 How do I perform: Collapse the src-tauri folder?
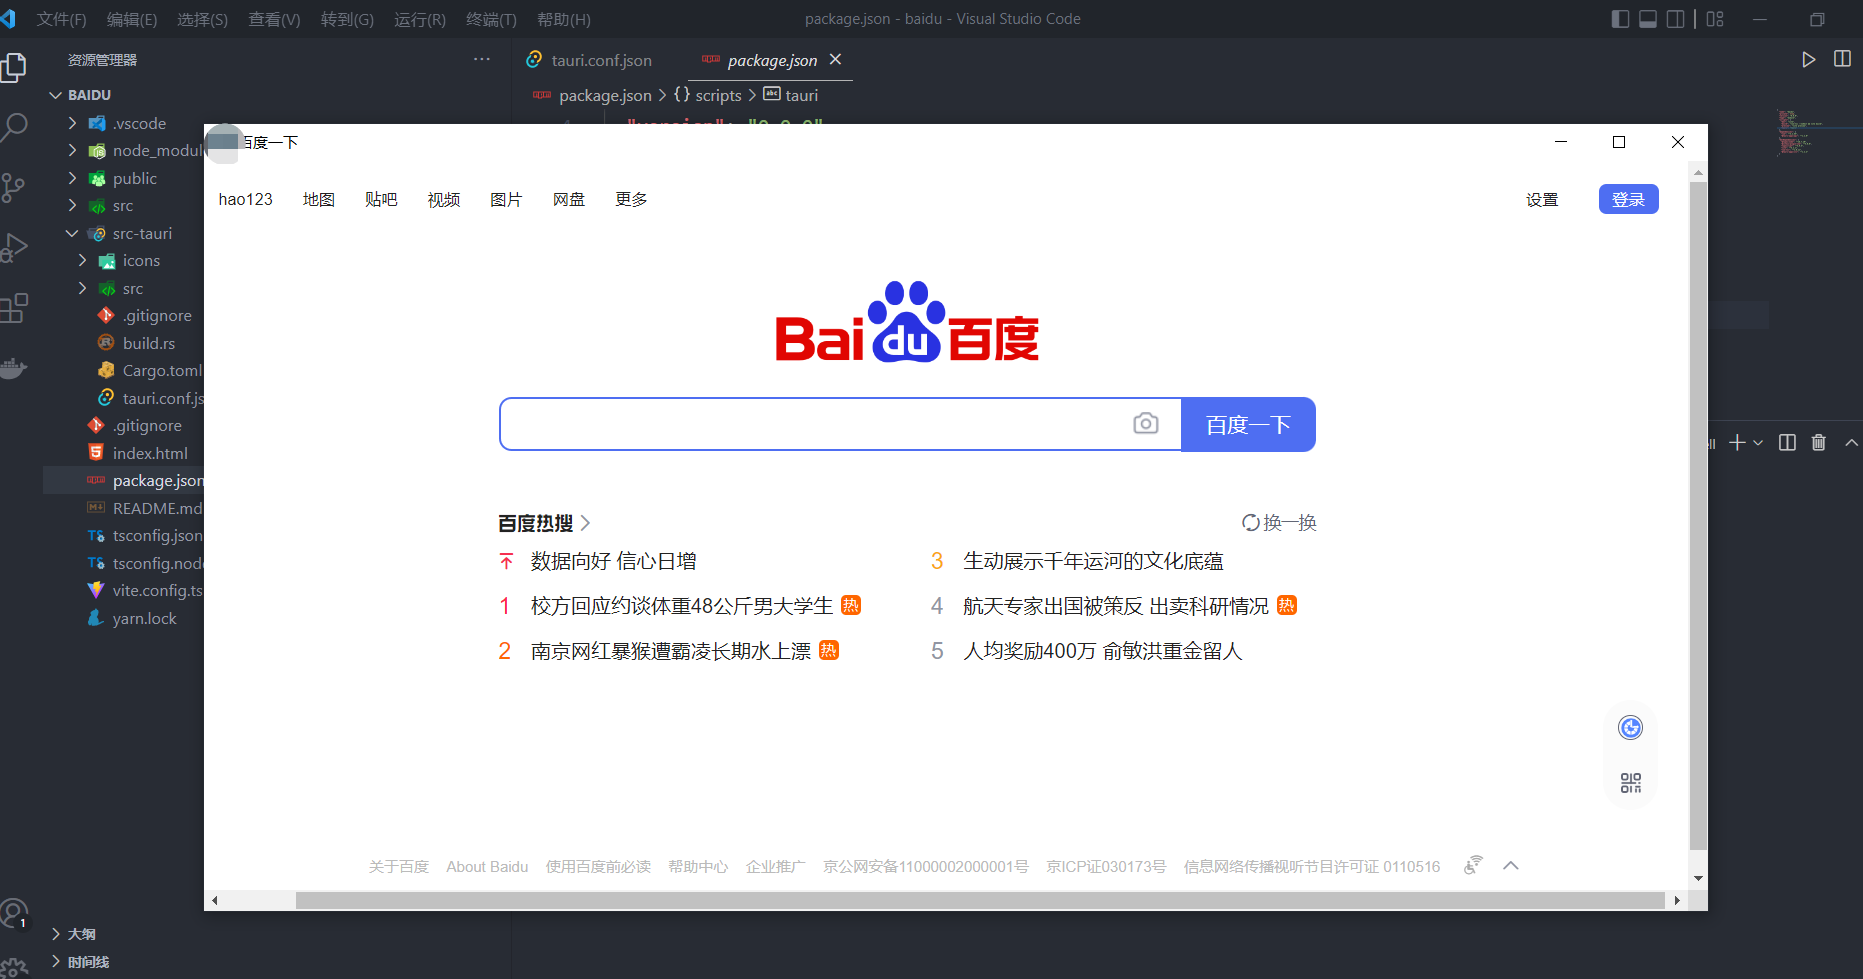[71, 233]
